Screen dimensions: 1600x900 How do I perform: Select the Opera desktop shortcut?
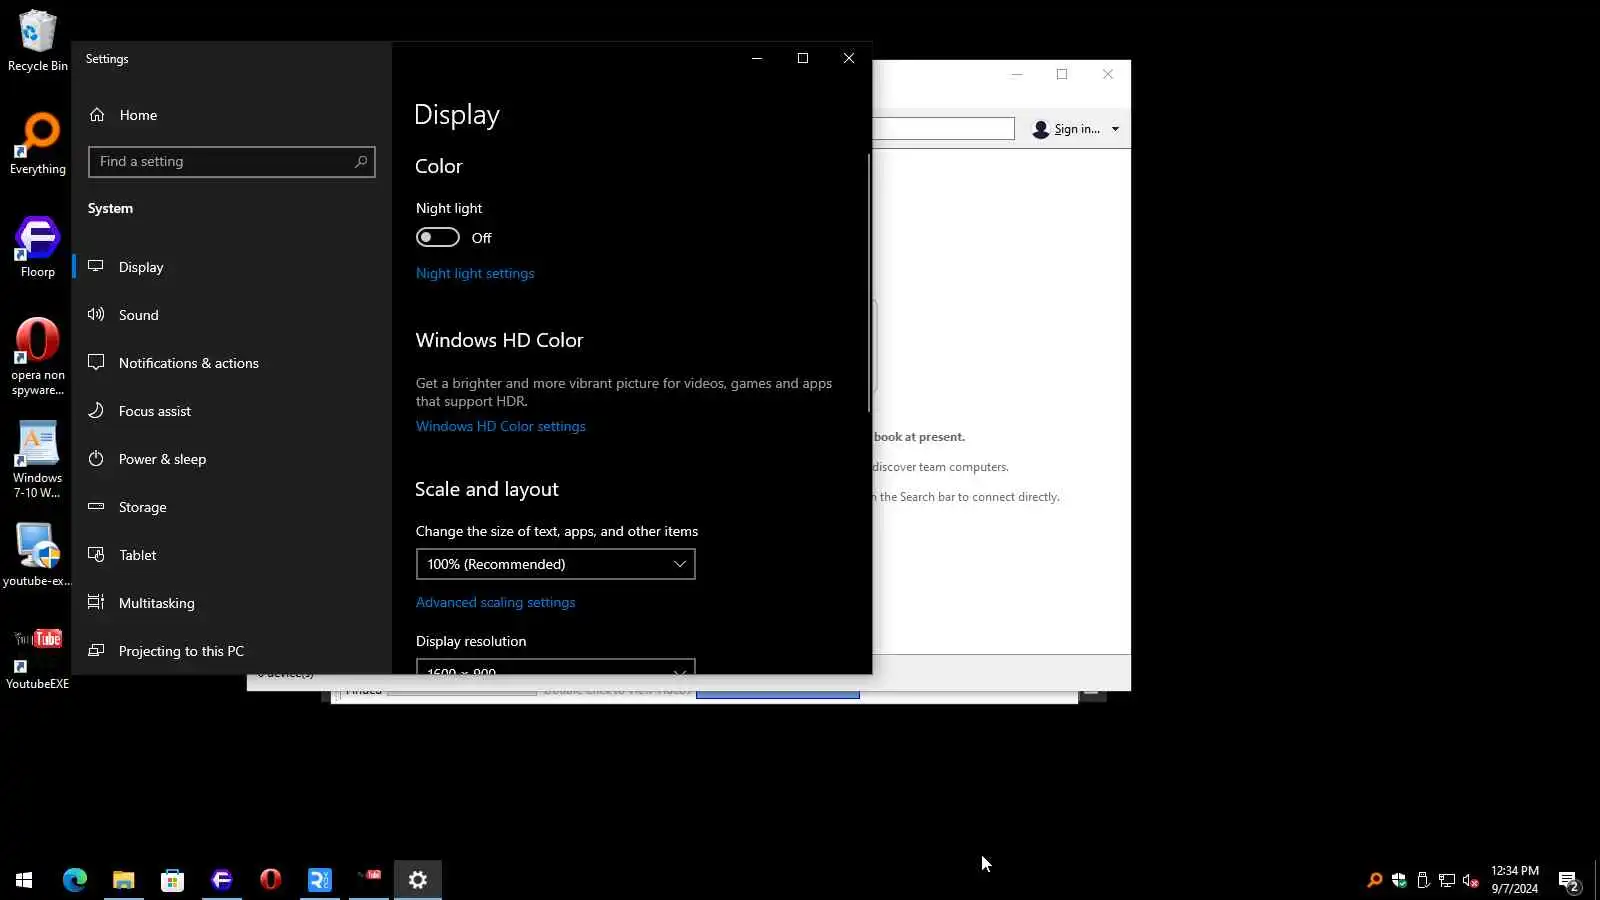tap(38, 357)
